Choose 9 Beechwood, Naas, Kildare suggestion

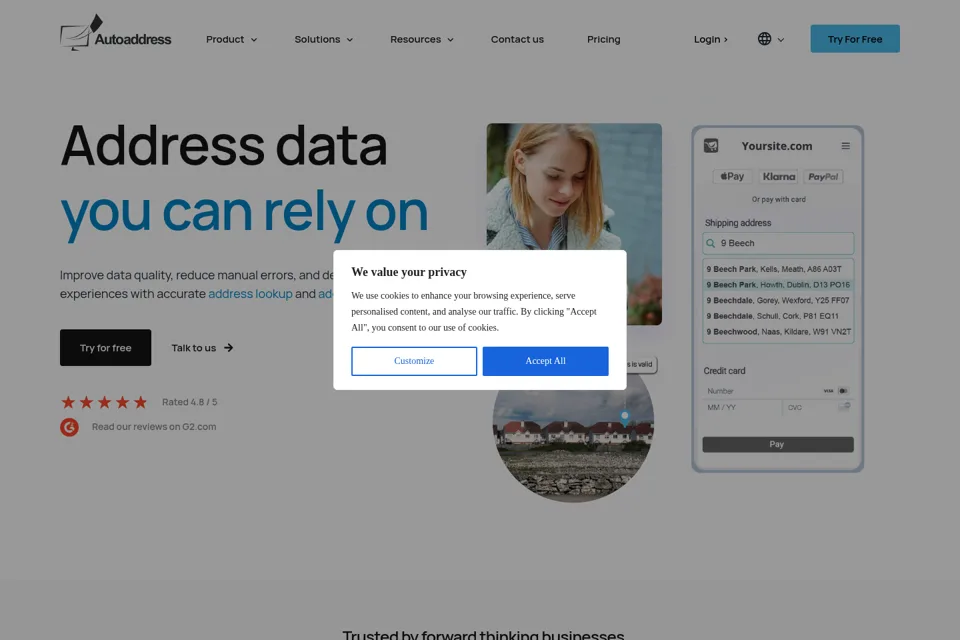pos(778,331)
